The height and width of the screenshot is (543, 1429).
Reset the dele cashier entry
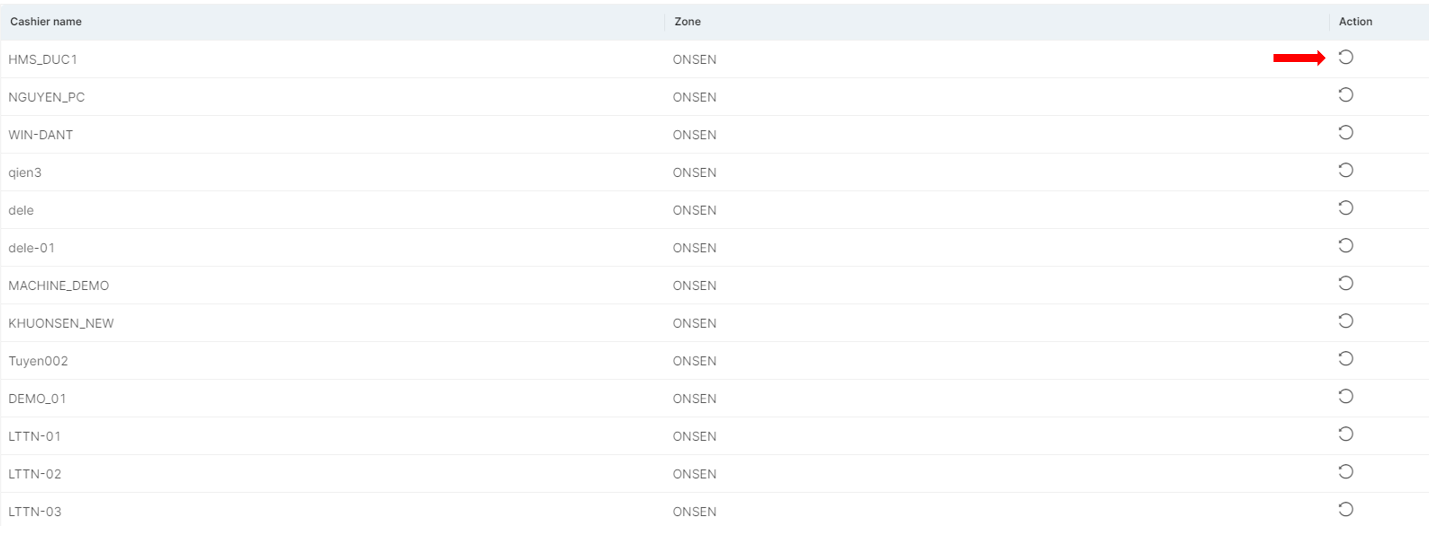pos(1345,208)
